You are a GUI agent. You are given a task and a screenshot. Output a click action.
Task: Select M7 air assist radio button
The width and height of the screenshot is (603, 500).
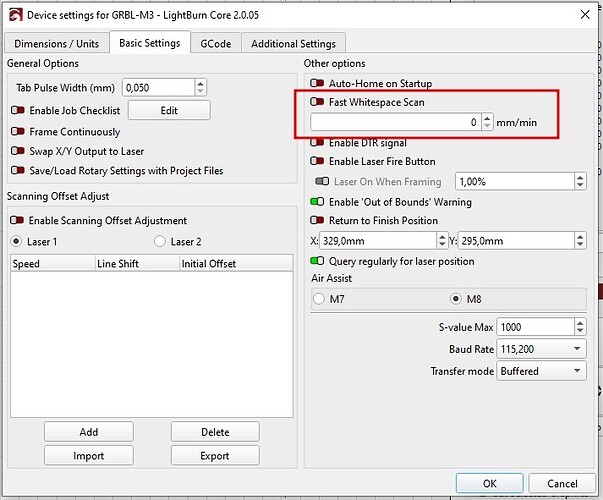(x=319, y=299)
